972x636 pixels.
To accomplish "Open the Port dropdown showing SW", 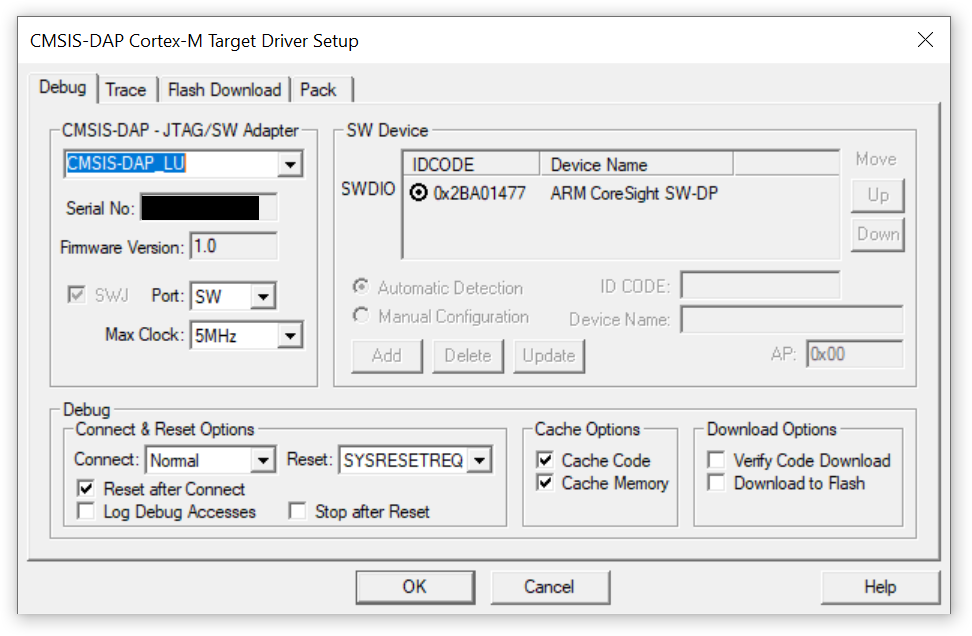I will [x=263, y=296].
